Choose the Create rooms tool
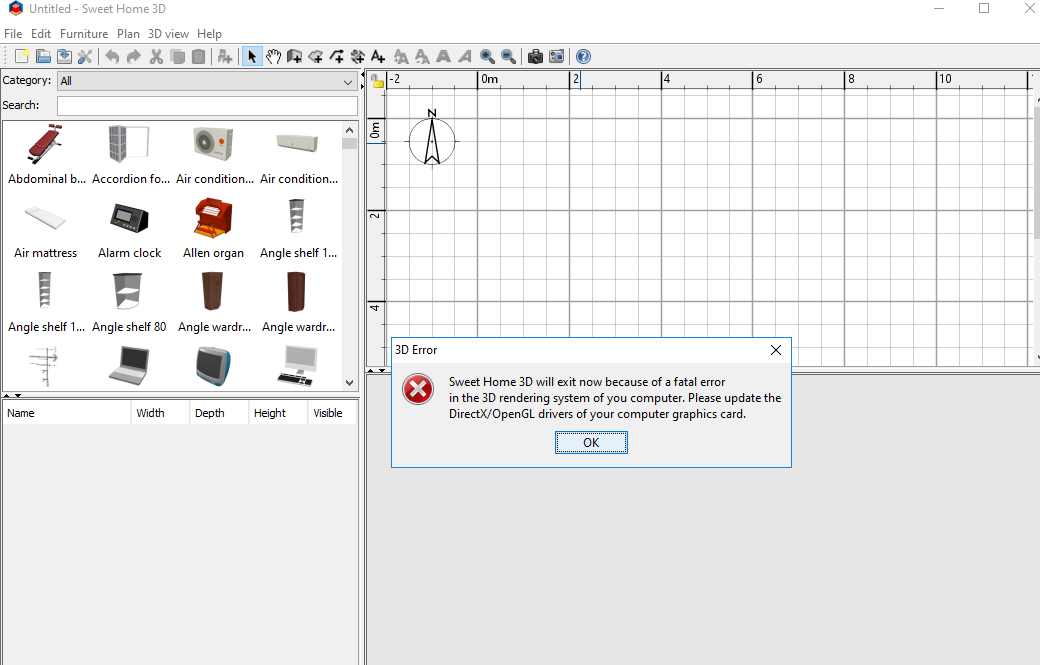 315,57
